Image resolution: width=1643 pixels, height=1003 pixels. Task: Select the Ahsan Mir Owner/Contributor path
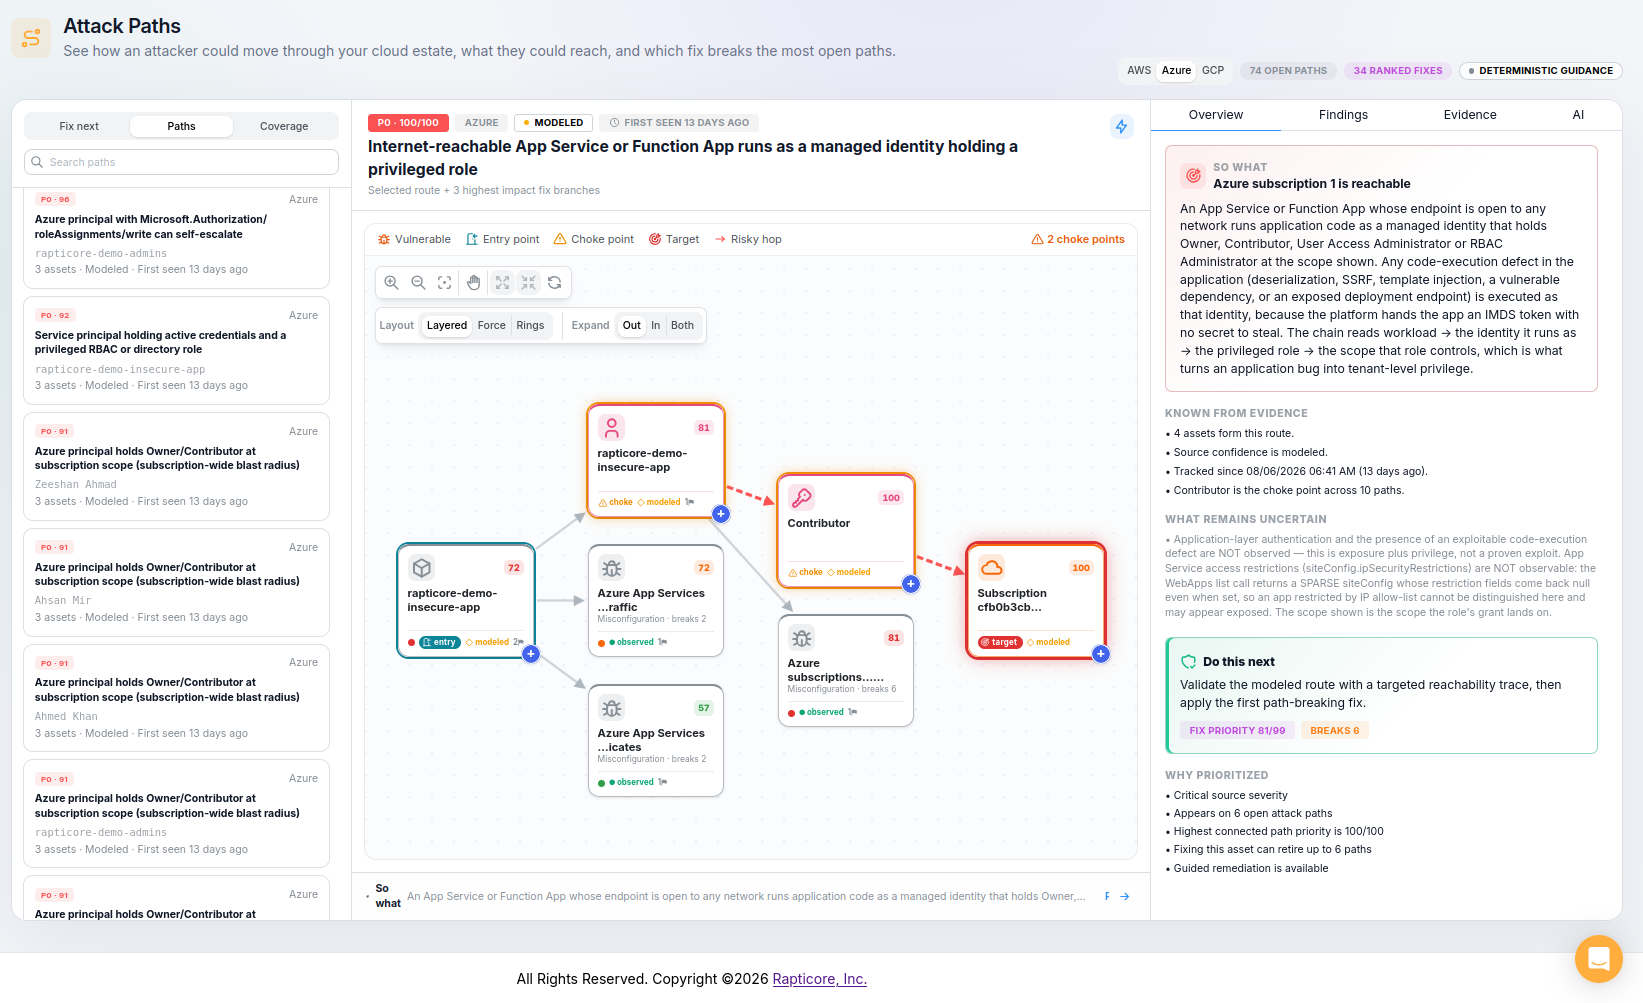tap(176, 583)
